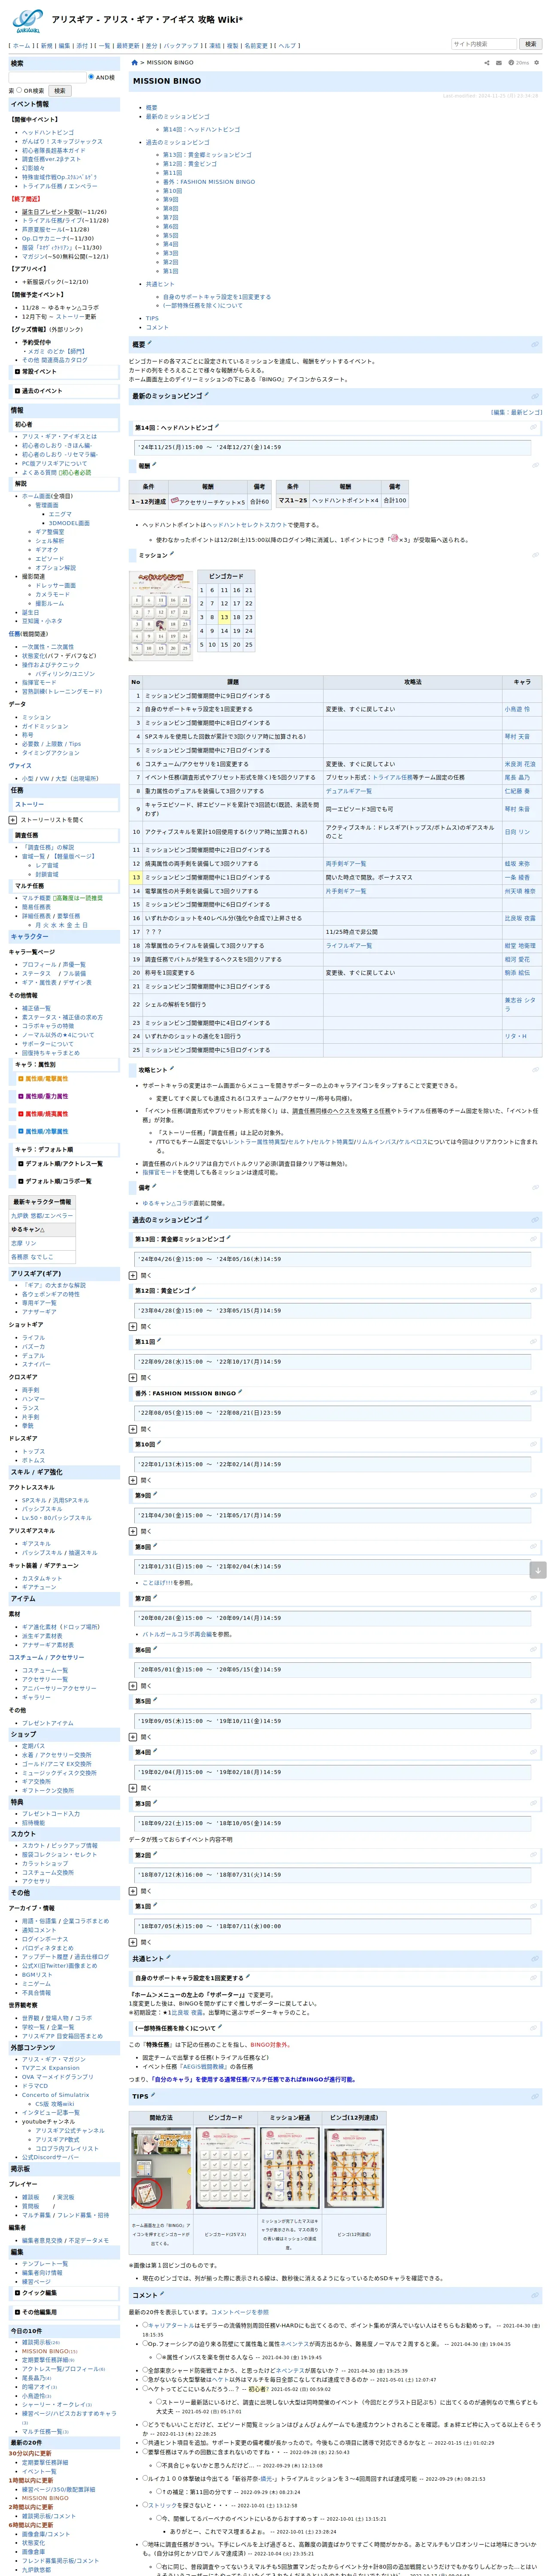Open 一条 綾香 link in row 13
This screenshot has width=551, height=2576.
click(517, 877)
